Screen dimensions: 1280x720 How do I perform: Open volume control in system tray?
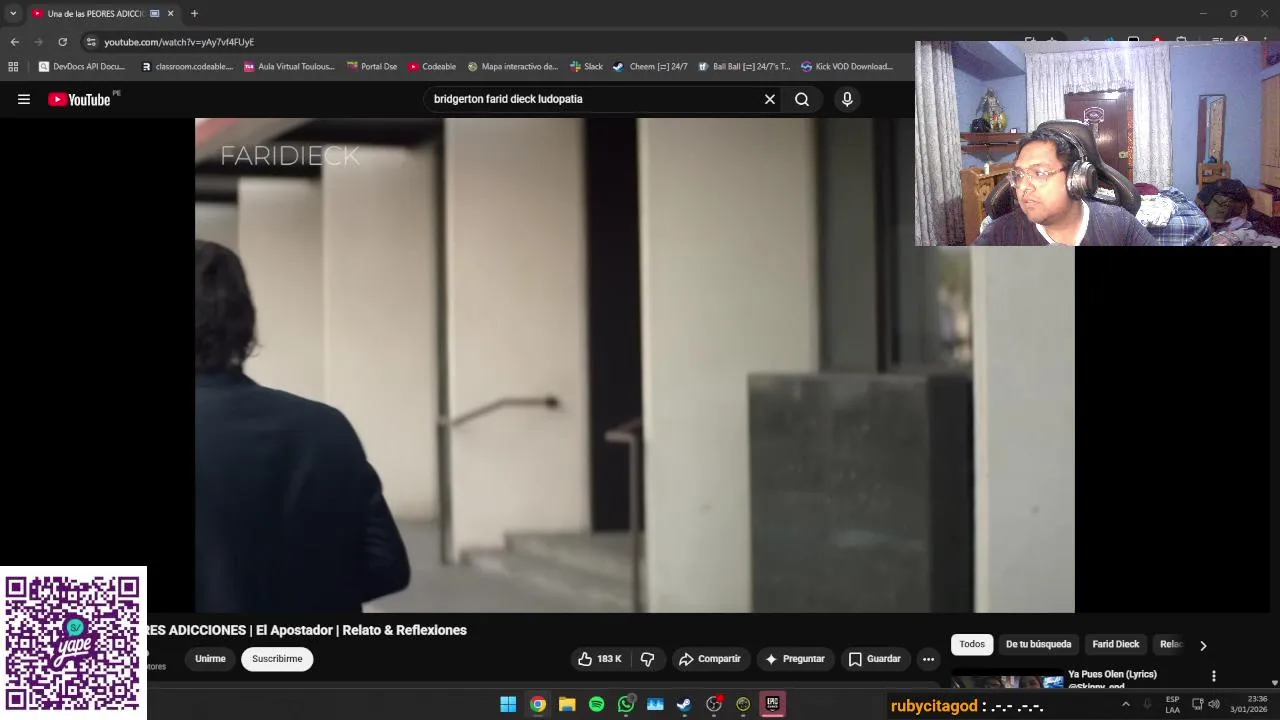pos(1214,704)
